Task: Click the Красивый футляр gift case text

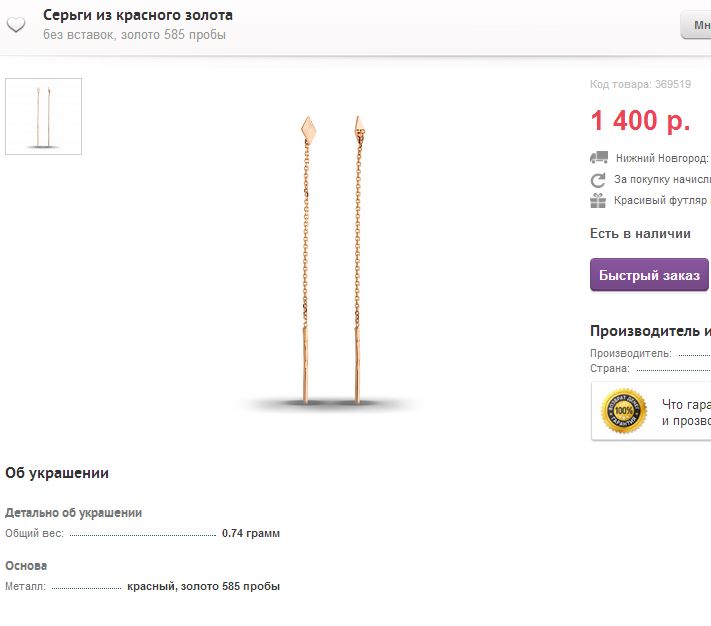Action: pos(662,201)
